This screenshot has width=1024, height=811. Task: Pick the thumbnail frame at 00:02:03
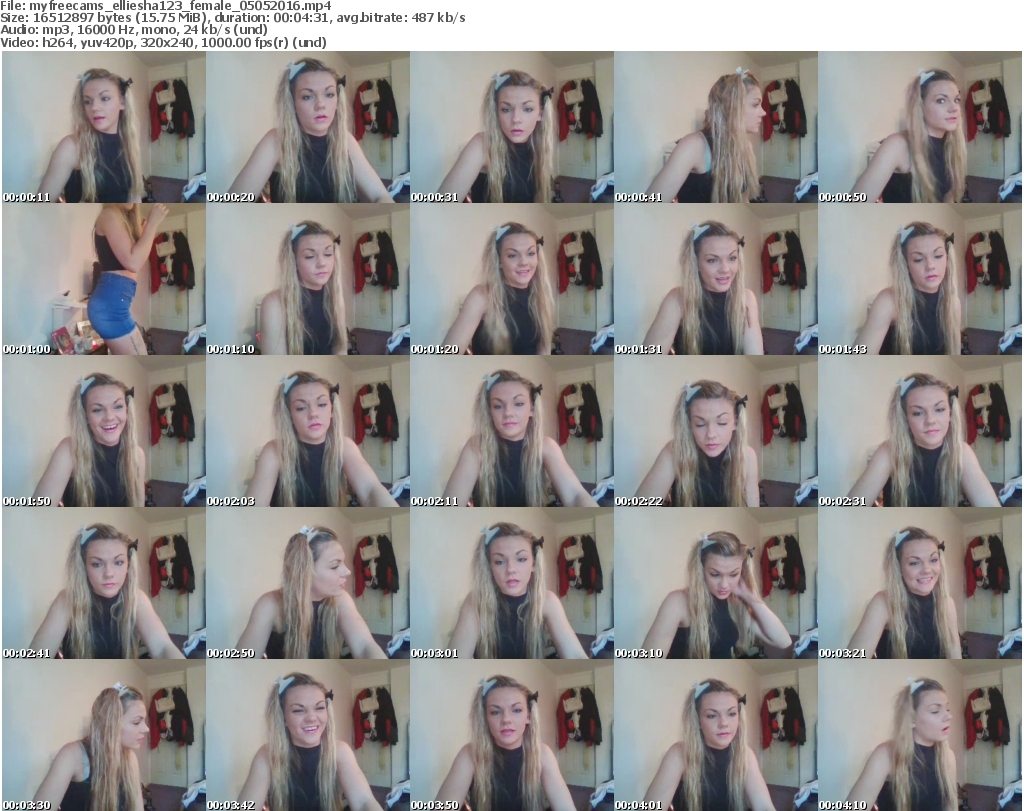pos(308,432)
